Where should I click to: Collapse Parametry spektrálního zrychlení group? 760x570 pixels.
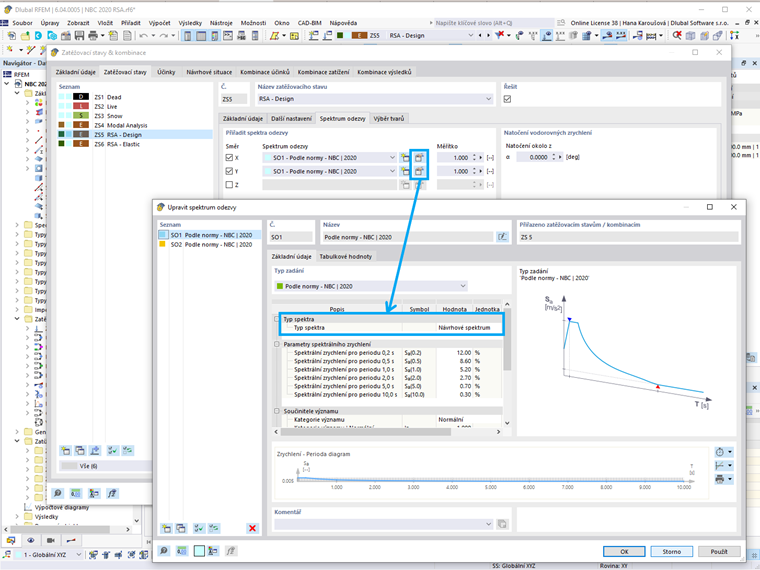(277, 344)
